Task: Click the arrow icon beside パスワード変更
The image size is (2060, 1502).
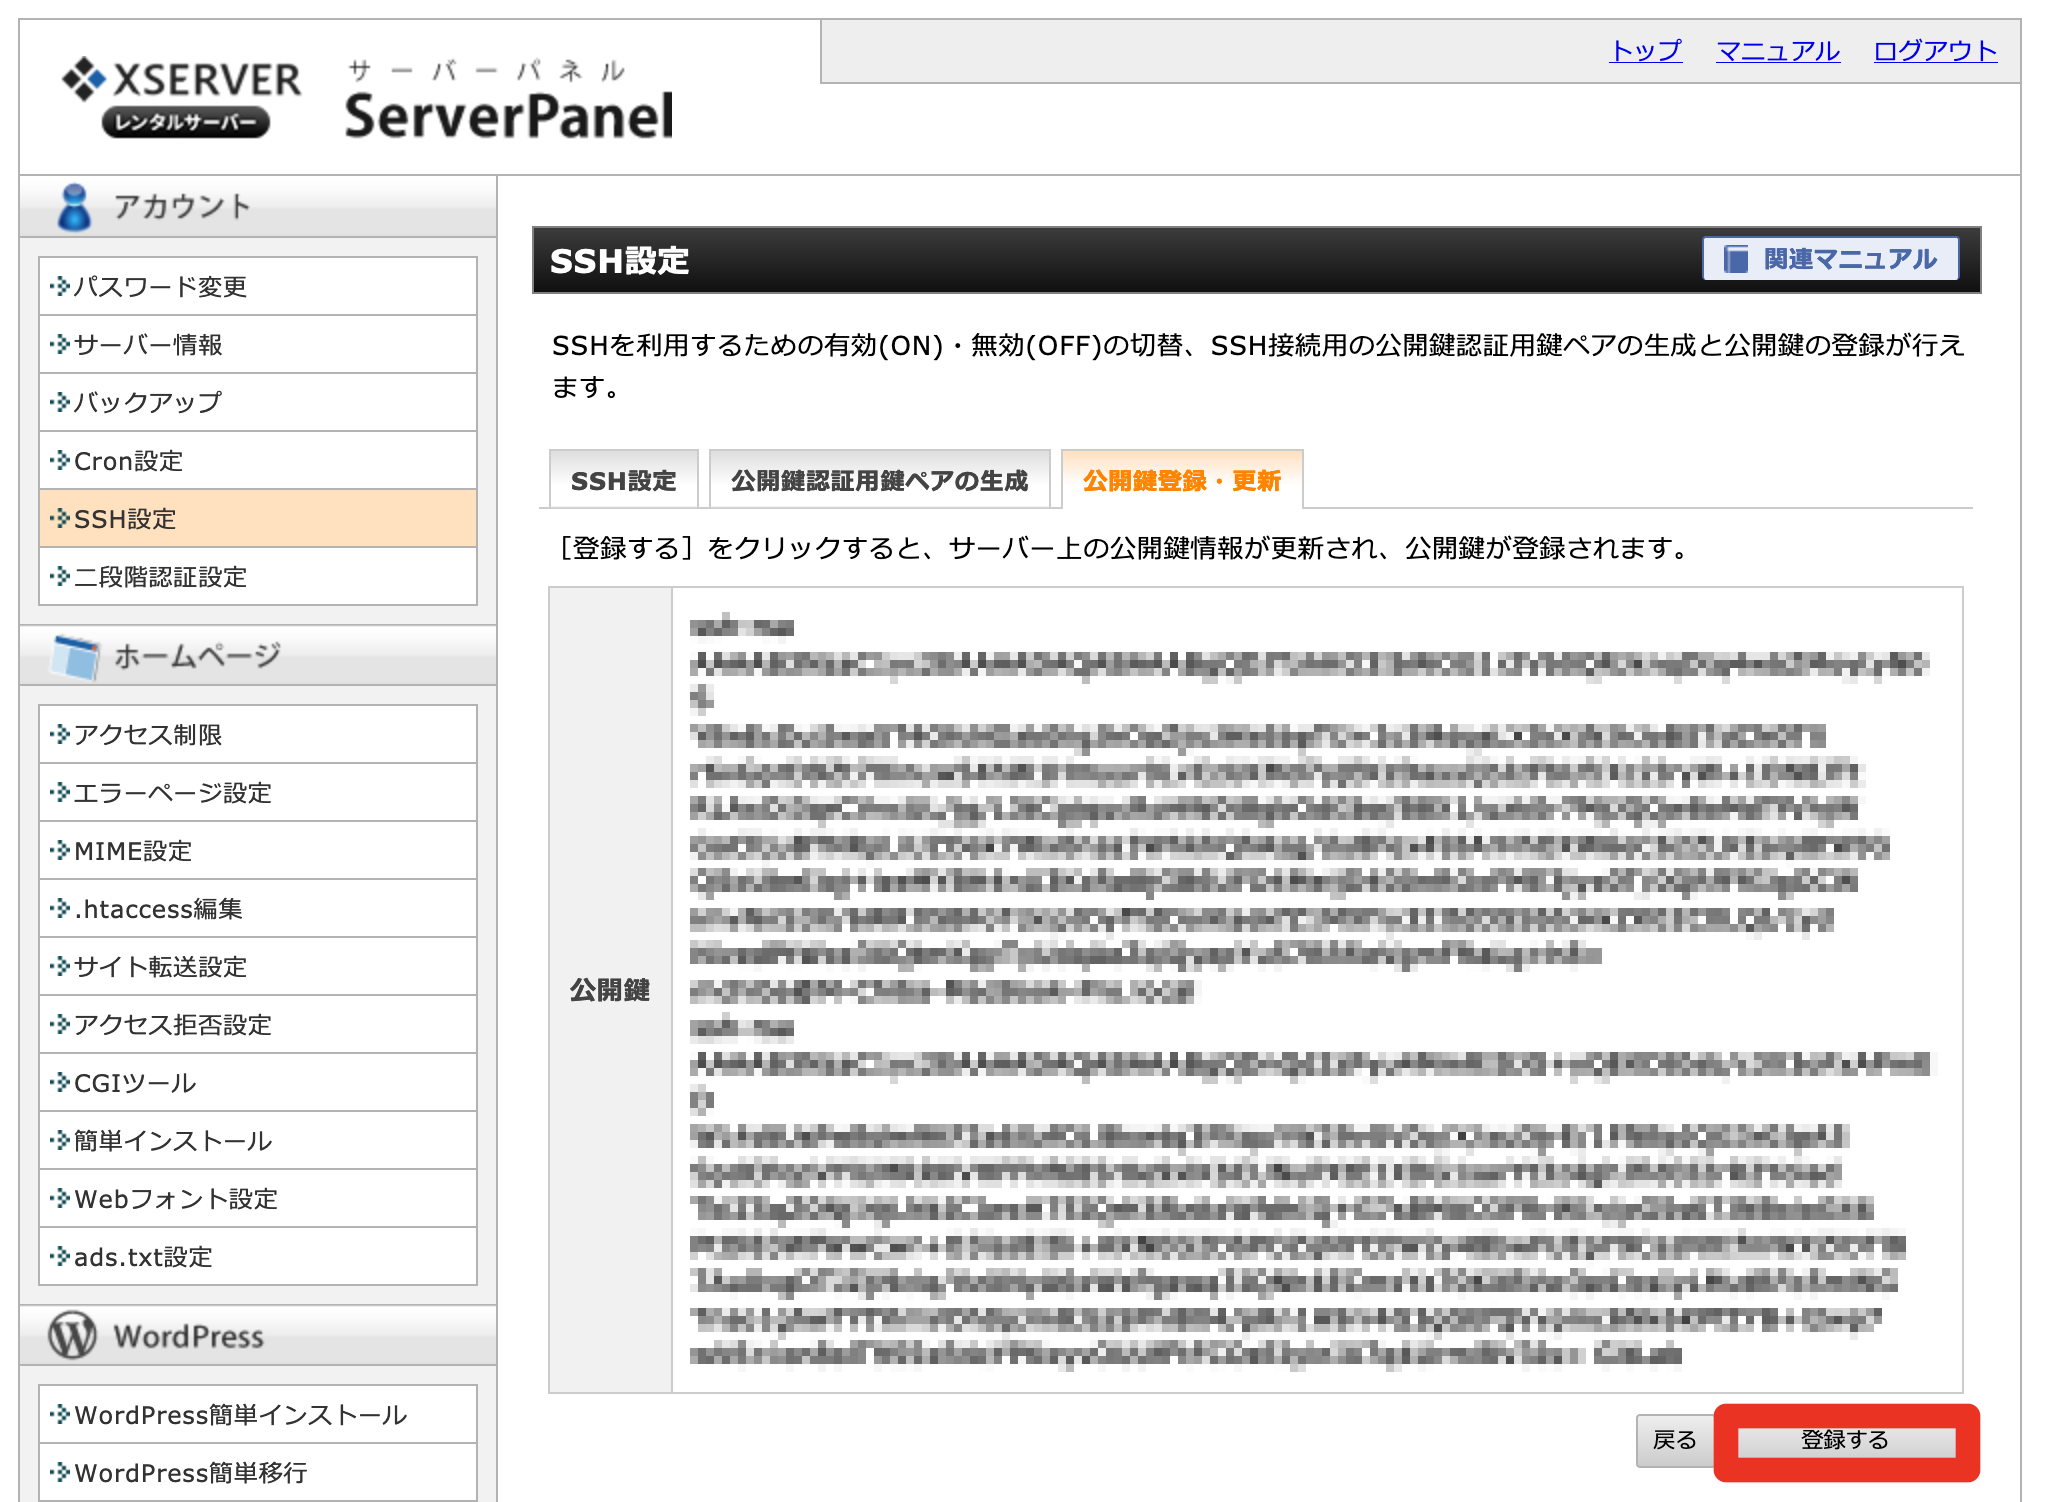Action: click(x=60, y=286)
